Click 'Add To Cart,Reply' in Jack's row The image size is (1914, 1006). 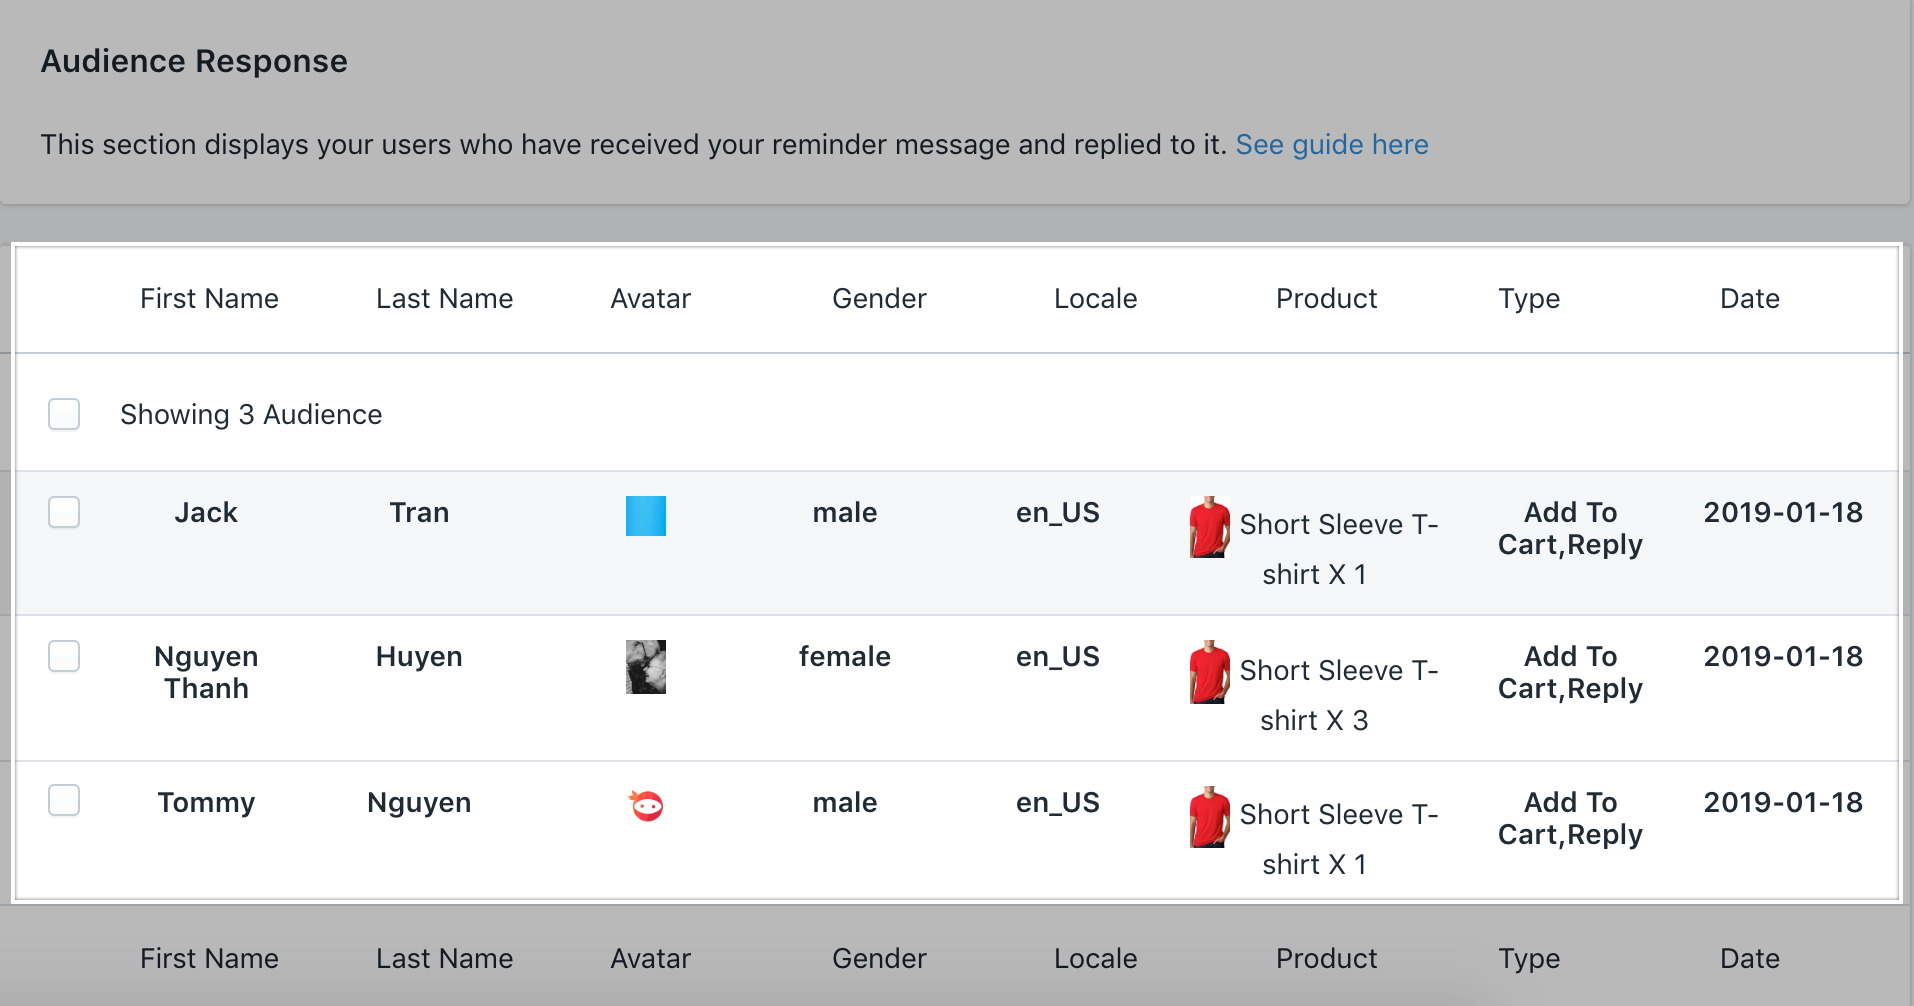point(1570,529)
